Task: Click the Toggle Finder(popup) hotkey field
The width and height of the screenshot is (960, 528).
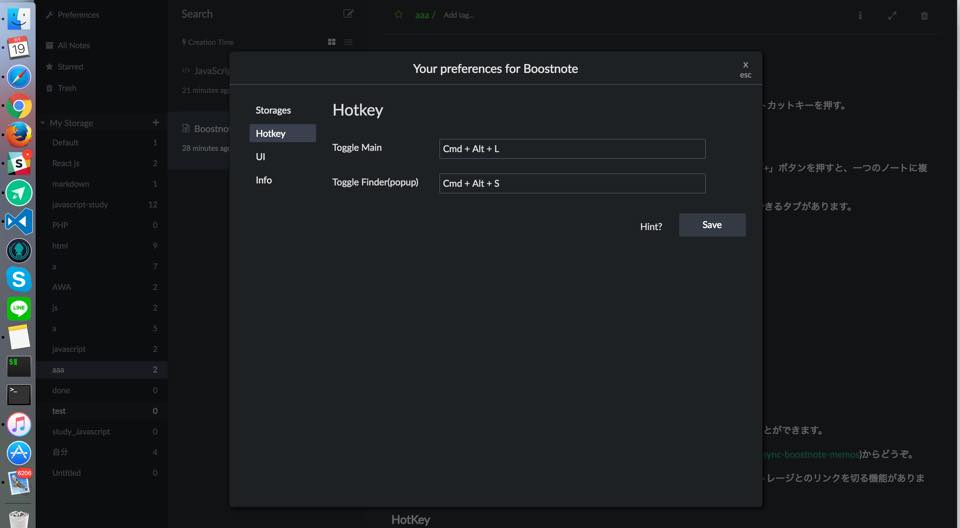Action: coord(572,183)
